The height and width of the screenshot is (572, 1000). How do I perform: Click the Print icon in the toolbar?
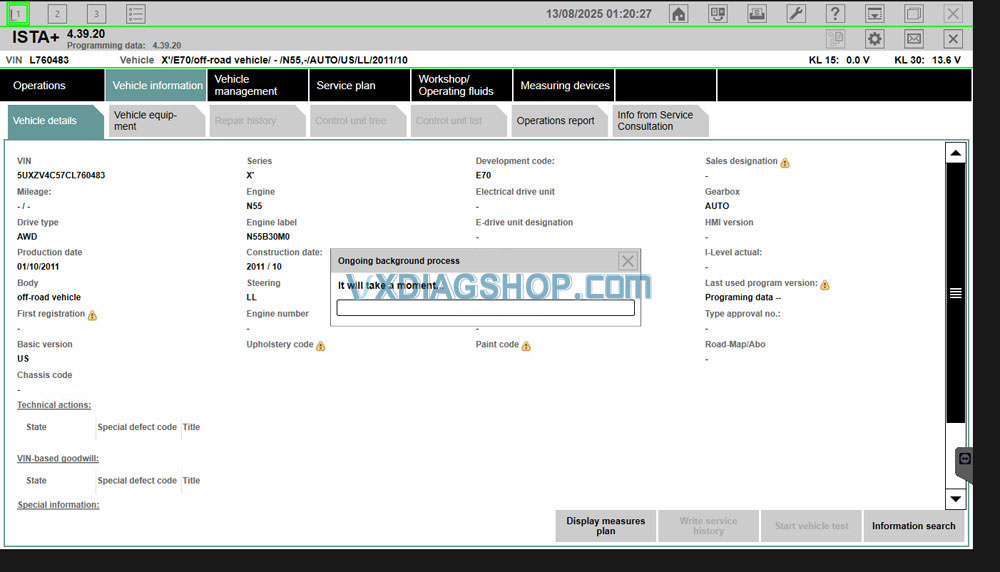tap(757, 13)
